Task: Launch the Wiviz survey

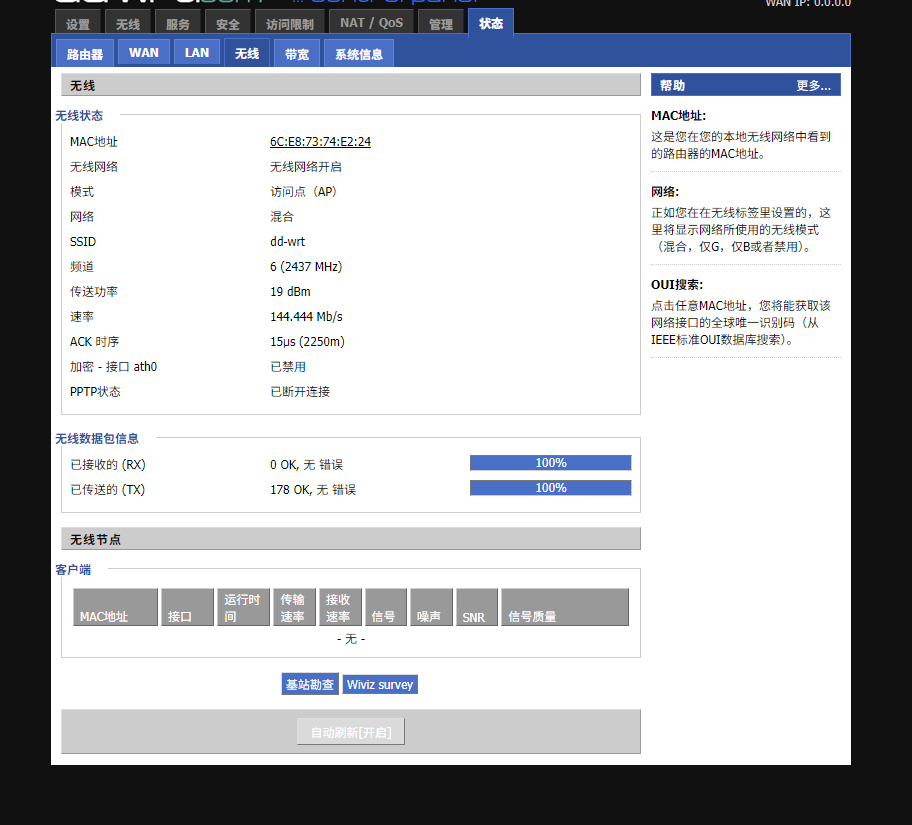Action: [x=380, y=684]
